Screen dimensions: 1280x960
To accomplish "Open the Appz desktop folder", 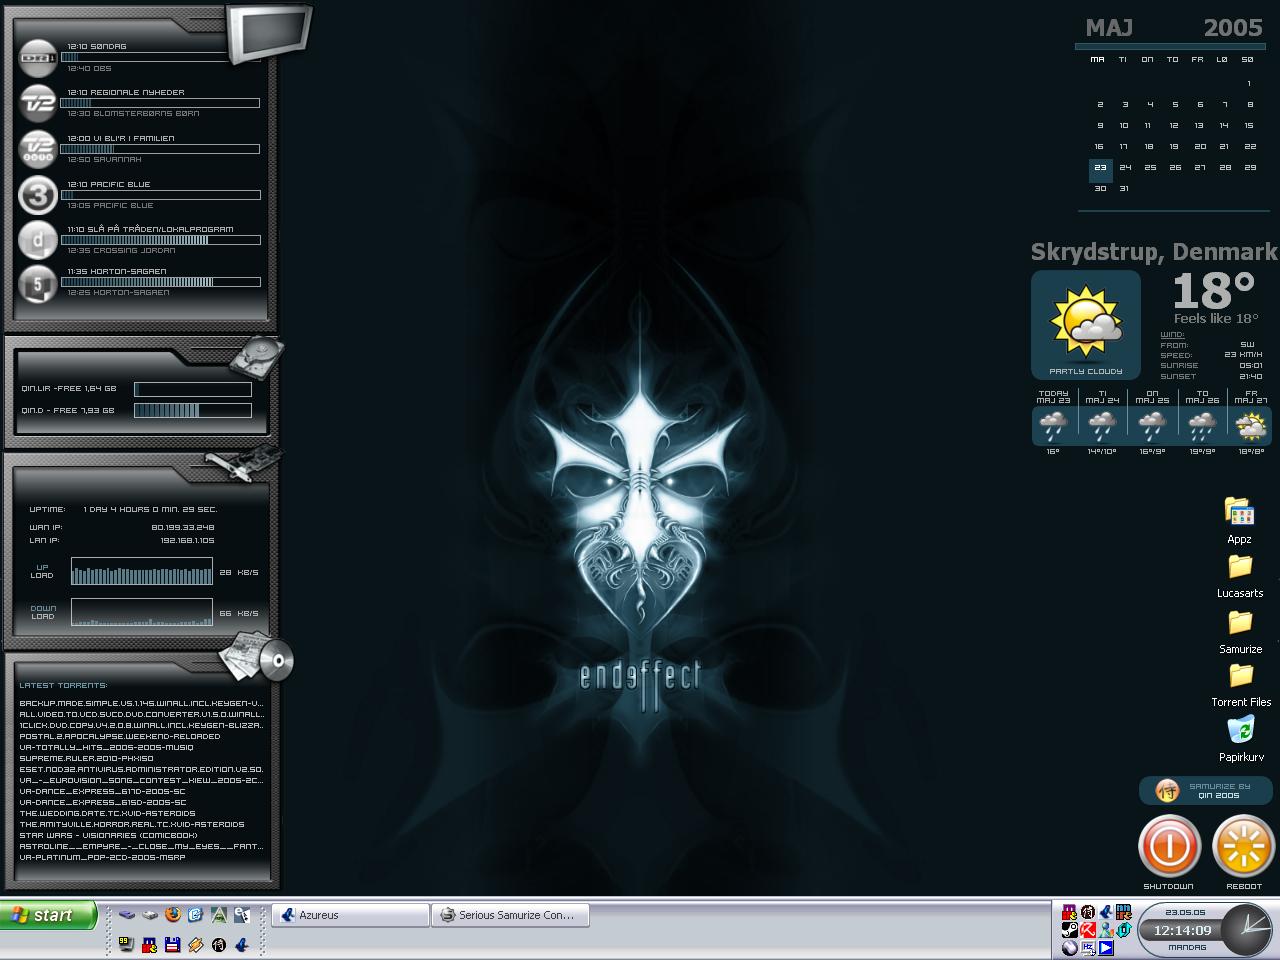I will point(1240,514).
